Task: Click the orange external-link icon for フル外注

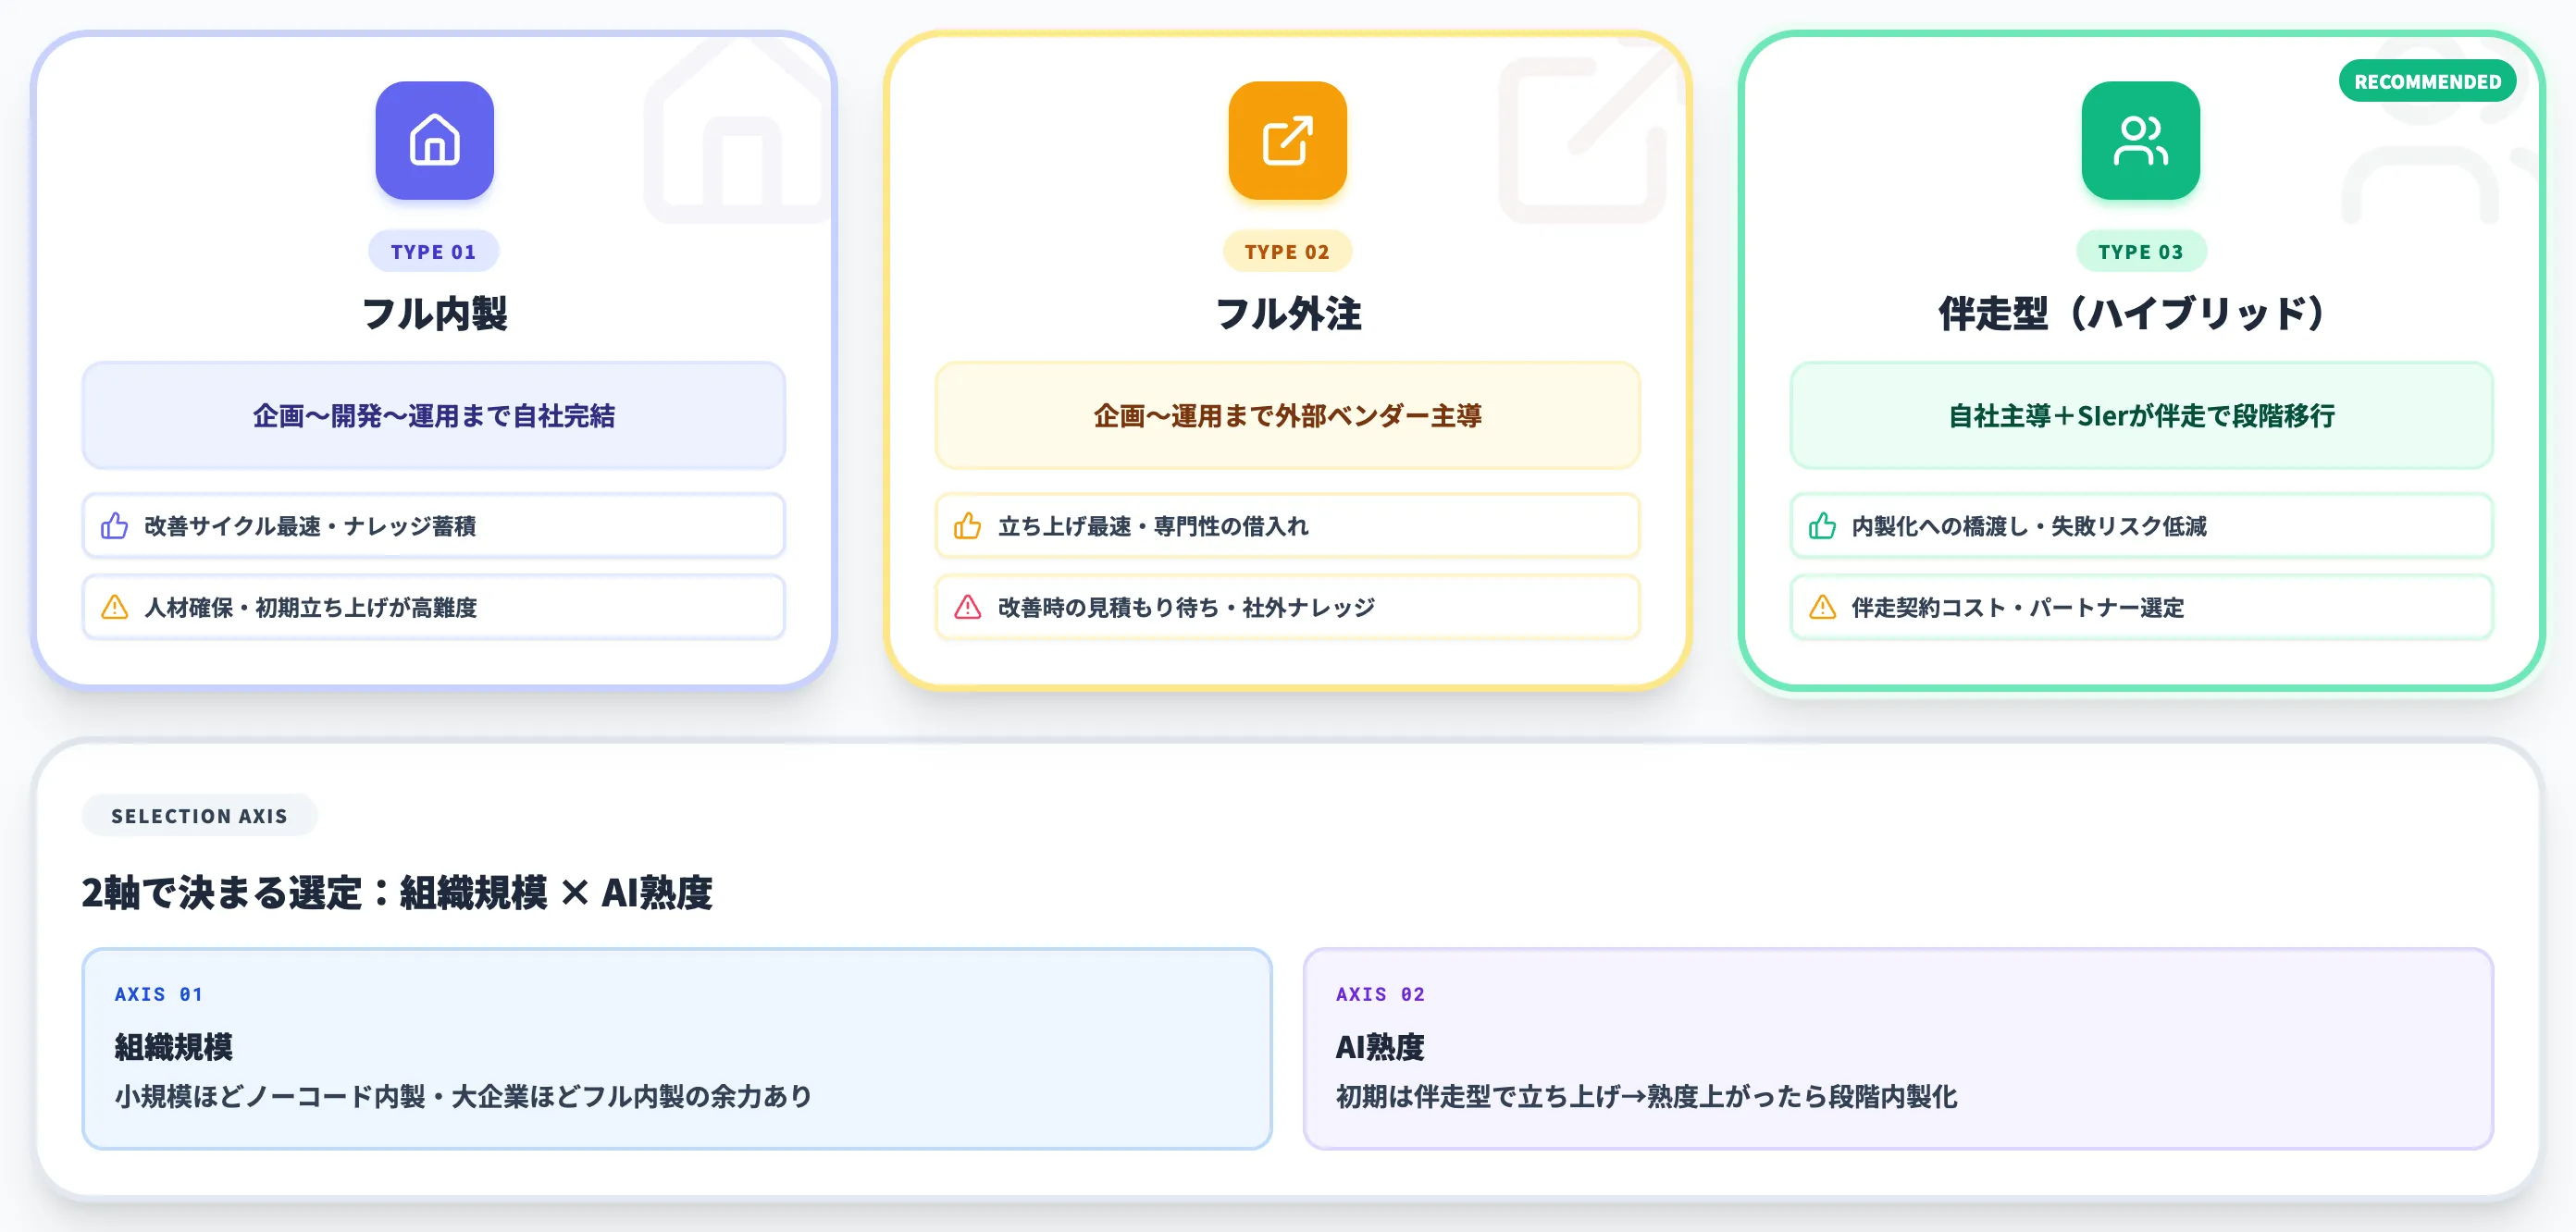Action: tap(1287, 140)
